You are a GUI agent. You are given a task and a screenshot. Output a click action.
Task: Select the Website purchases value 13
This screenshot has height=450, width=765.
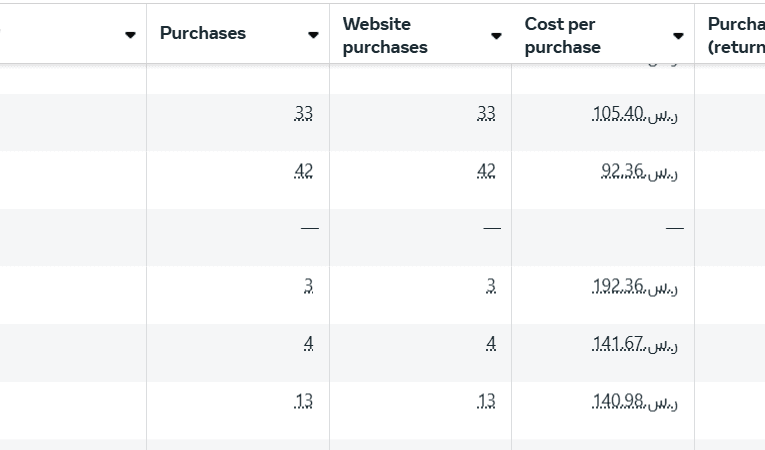[x=487, y=402]
